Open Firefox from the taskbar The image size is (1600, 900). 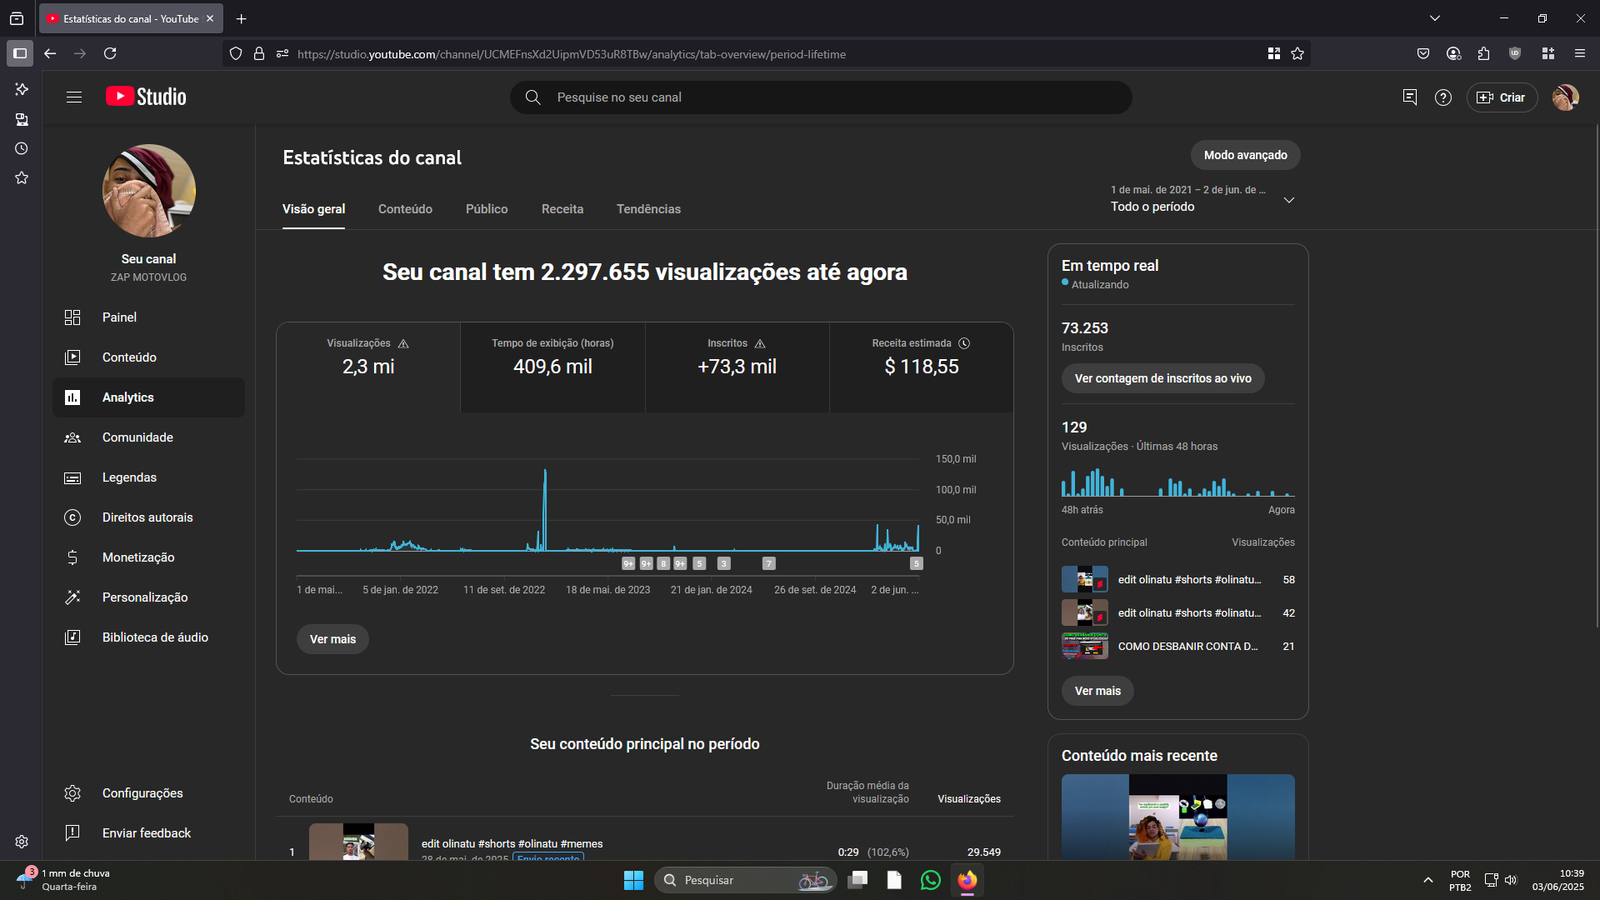coord(967,880)
